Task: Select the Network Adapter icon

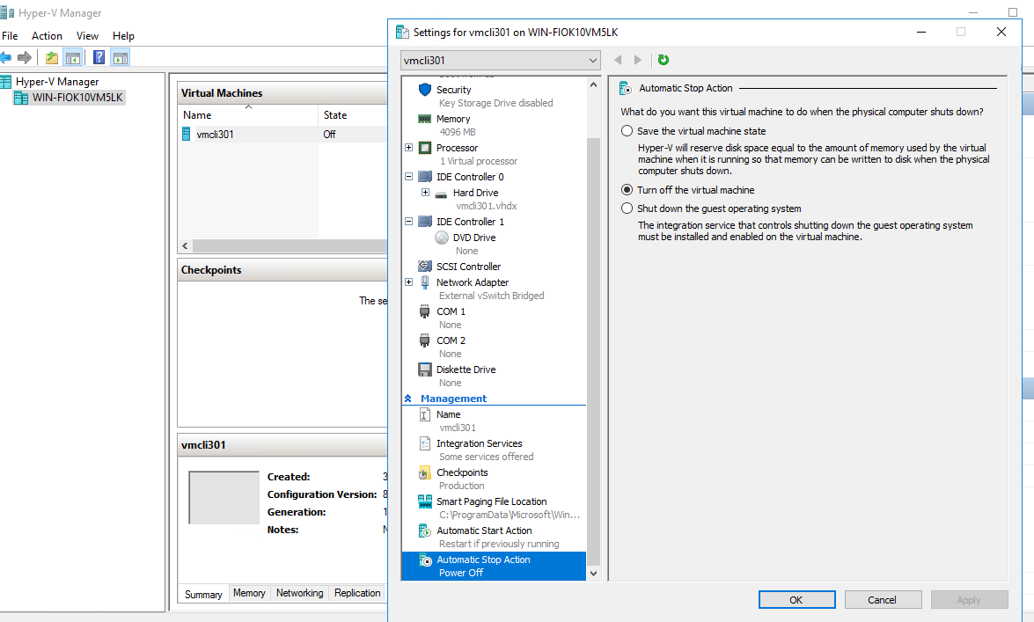Action: point(425,282)
